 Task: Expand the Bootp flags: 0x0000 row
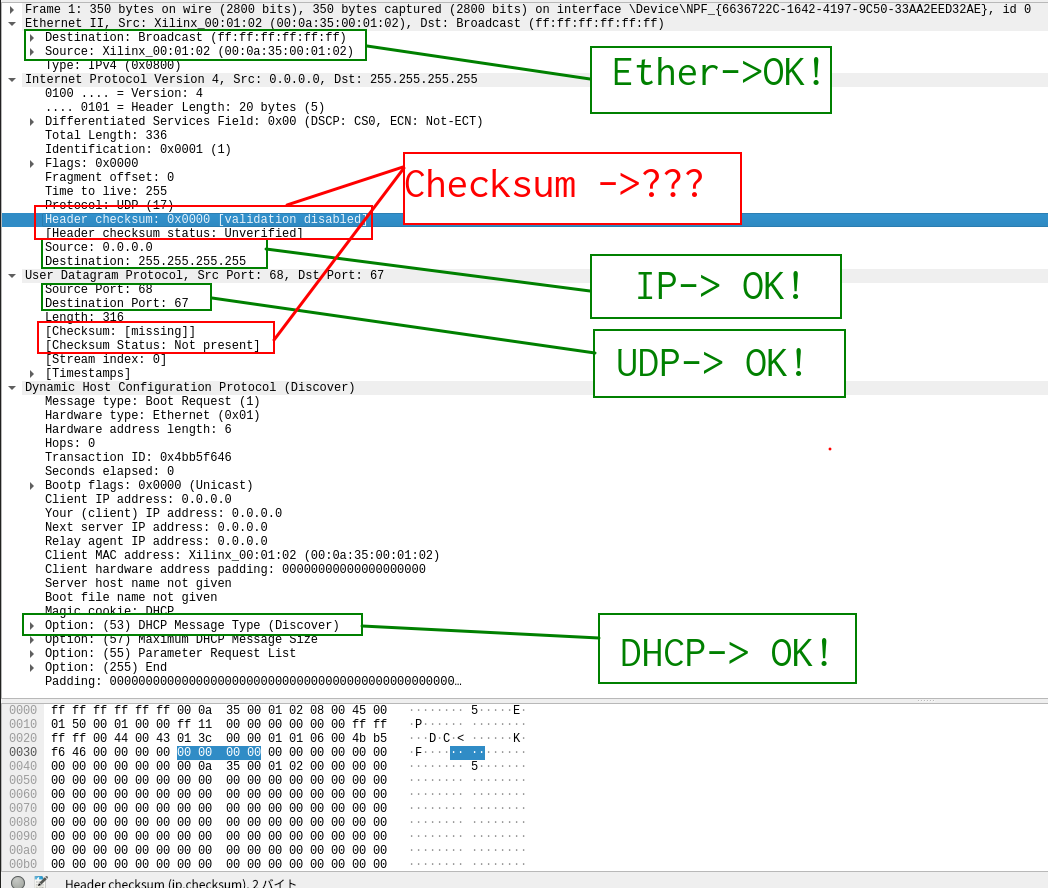pyautogui.click(x=31, y=485)
